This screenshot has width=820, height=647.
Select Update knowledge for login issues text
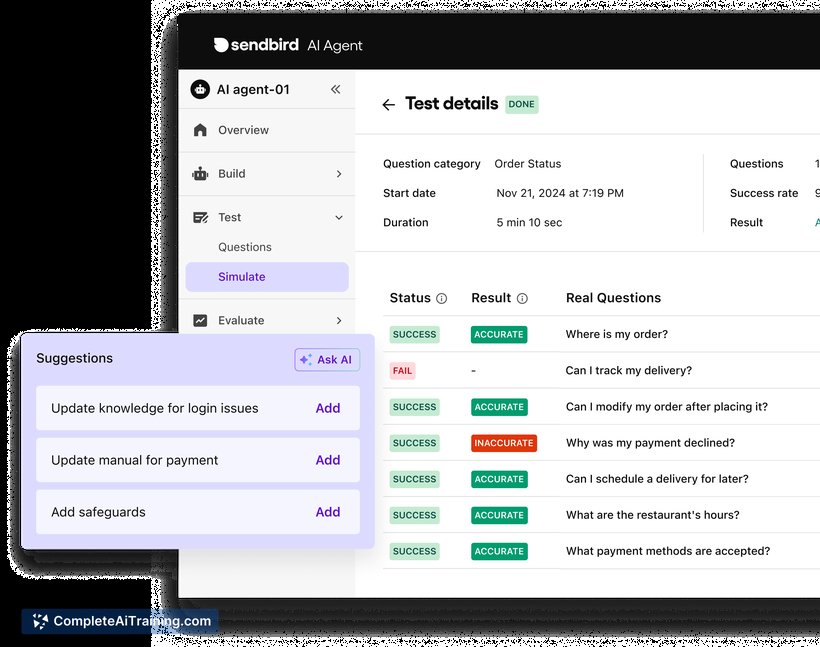155,408
